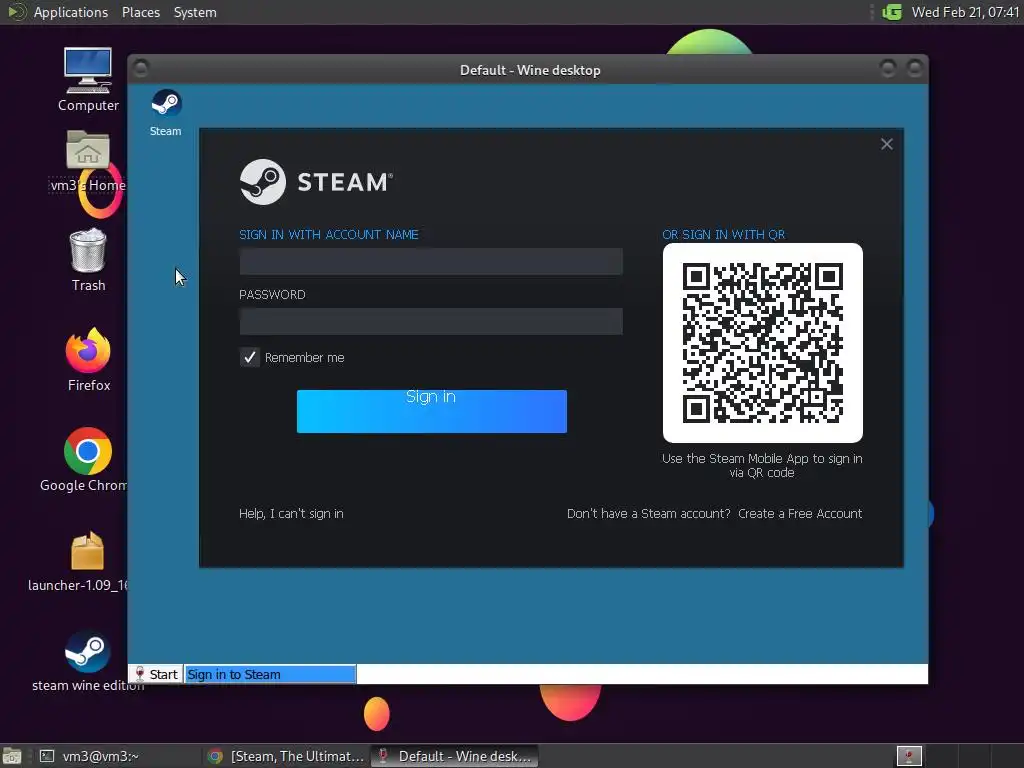This screenshot has width=1024, height=768.
Task: Click the OR SIGN IN WITH QR label
Action: 724,234
